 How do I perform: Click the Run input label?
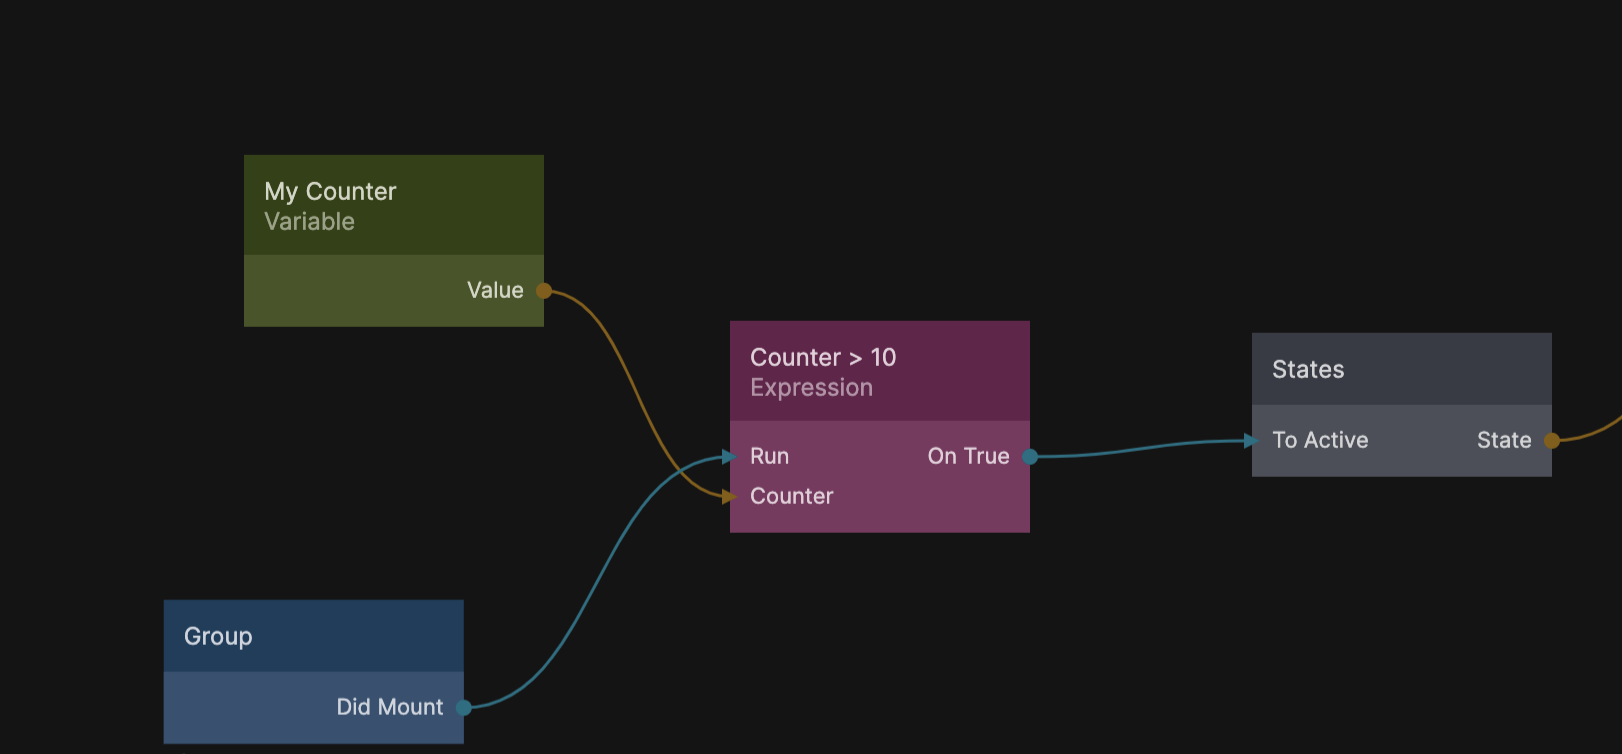click(x=769, y=457)
